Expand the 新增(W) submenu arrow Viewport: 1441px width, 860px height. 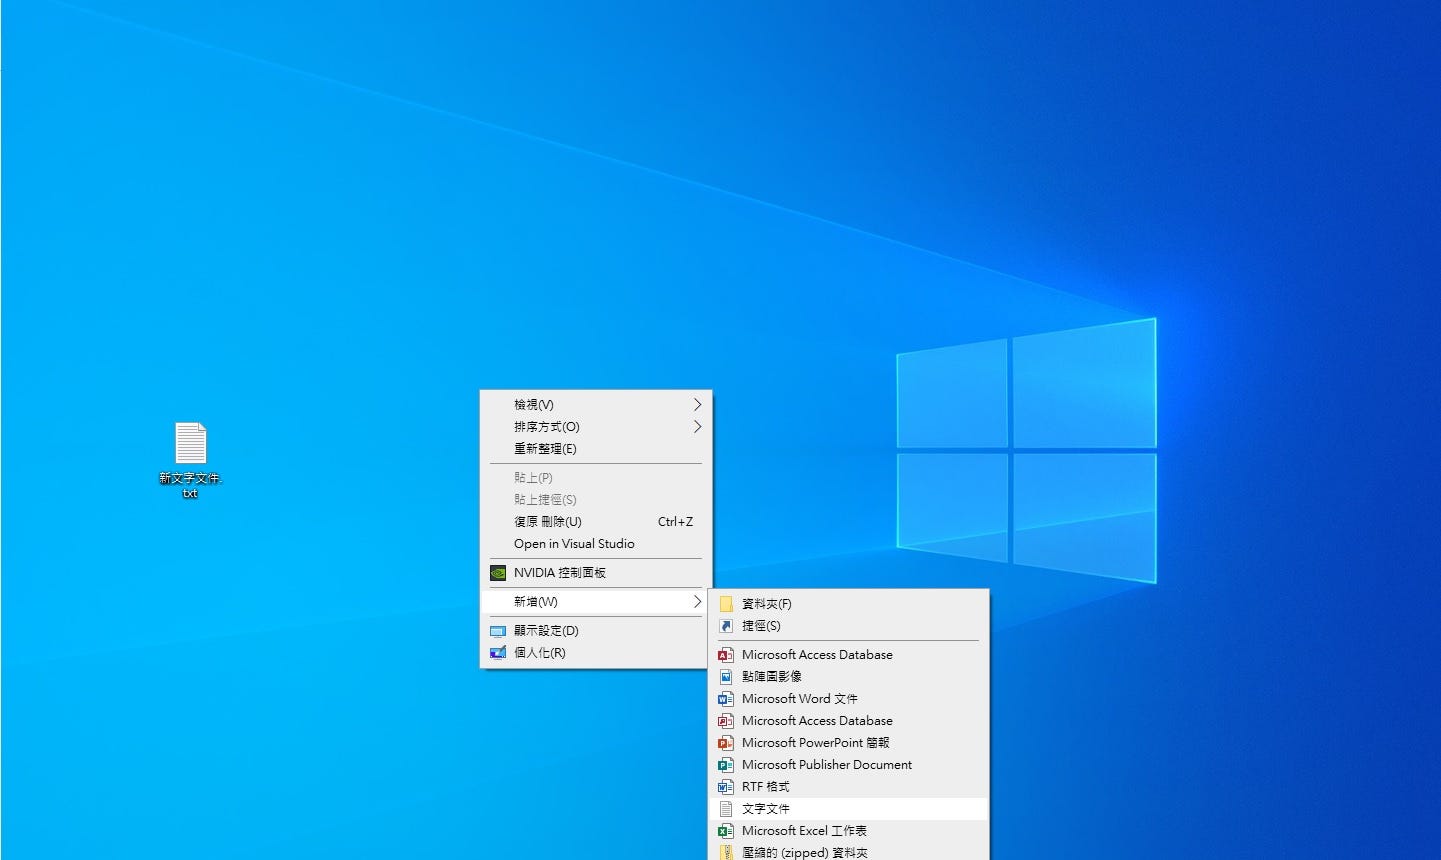pos(697,602)
